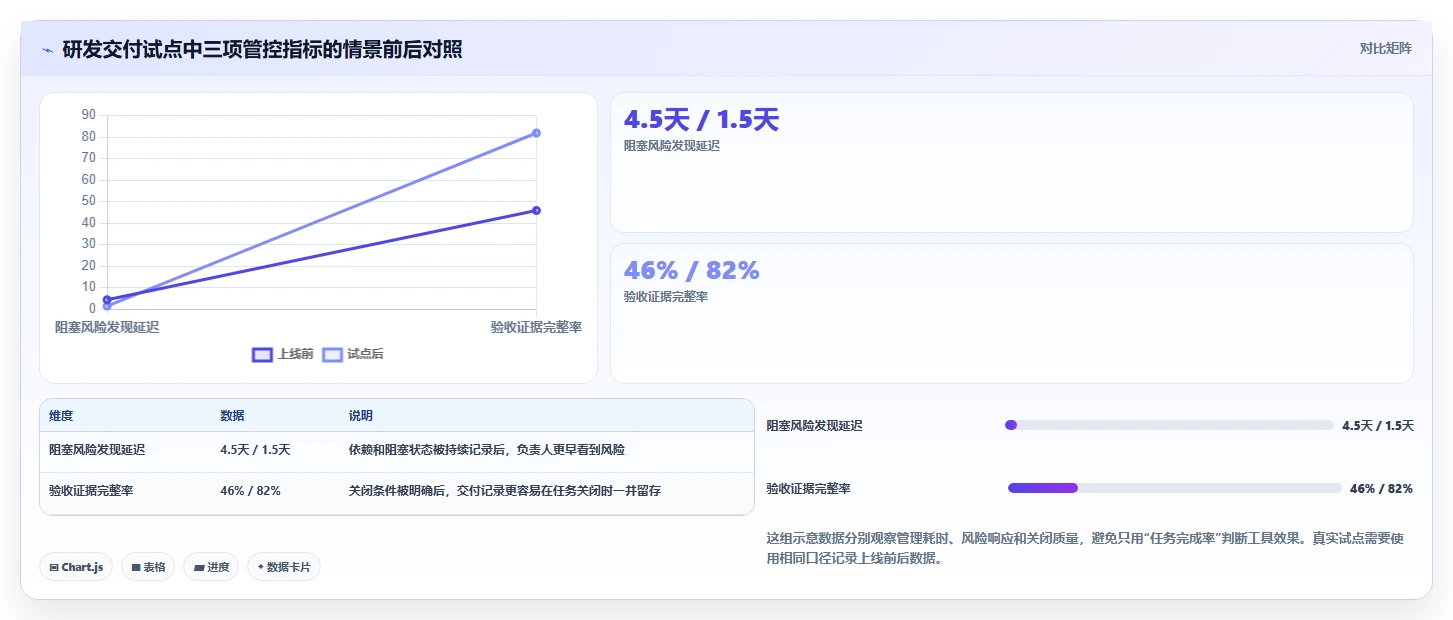Click the description starting 关闭条件被明确后
Viewport: 1453px width, 620px height.
[504, 491]
